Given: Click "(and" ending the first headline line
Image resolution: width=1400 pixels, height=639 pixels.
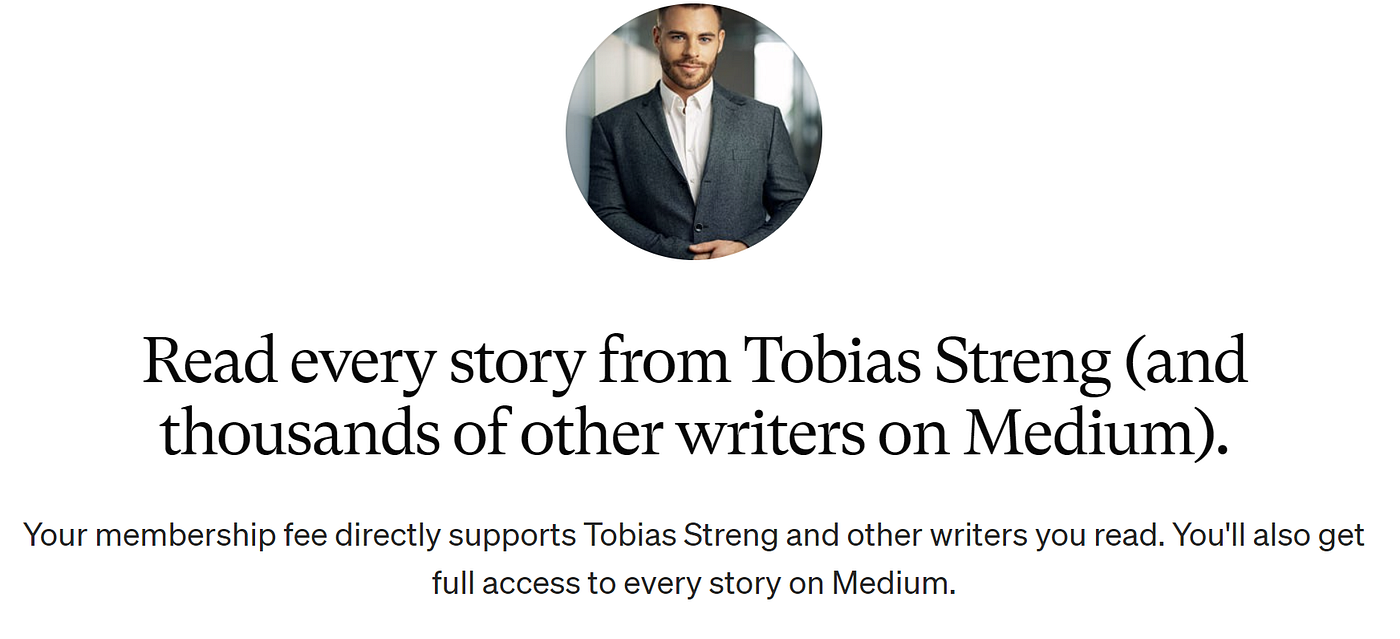Looking at the screenshot, I should [x=1187, y=362].
